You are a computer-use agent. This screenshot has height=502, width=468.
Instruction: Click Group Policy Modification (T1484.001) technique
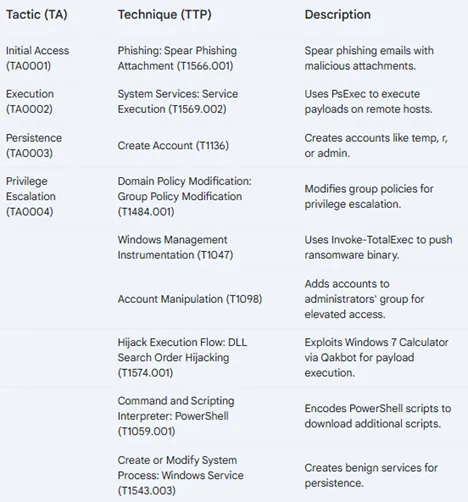184,196
